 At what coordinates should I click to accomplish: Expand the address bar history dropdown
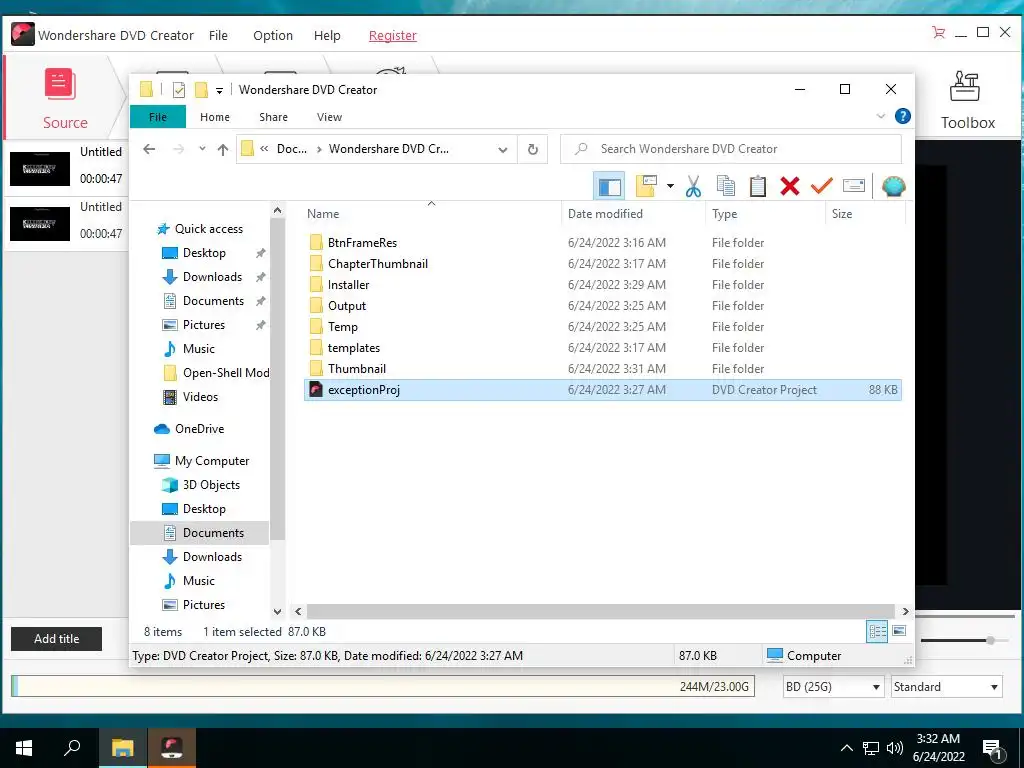503,150
